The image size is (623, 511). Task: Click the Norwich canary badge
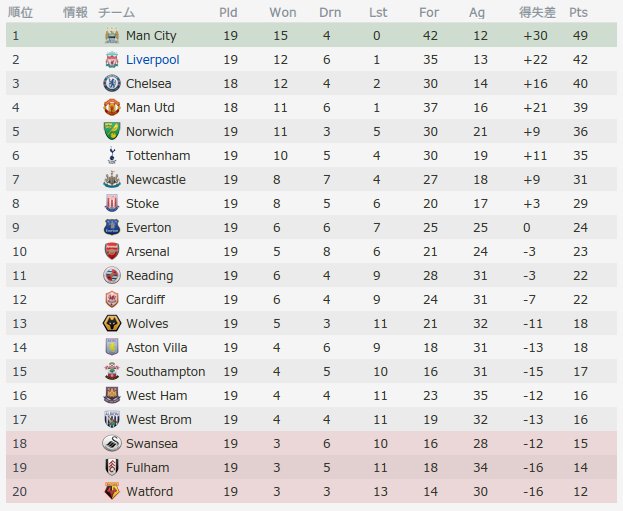click(112, 131)
